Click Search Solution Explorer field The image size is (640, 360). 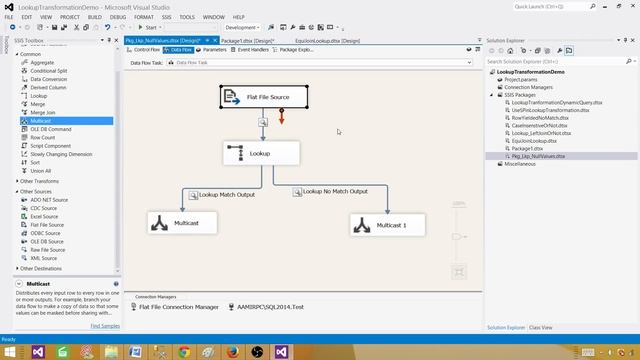click(556, 61)
